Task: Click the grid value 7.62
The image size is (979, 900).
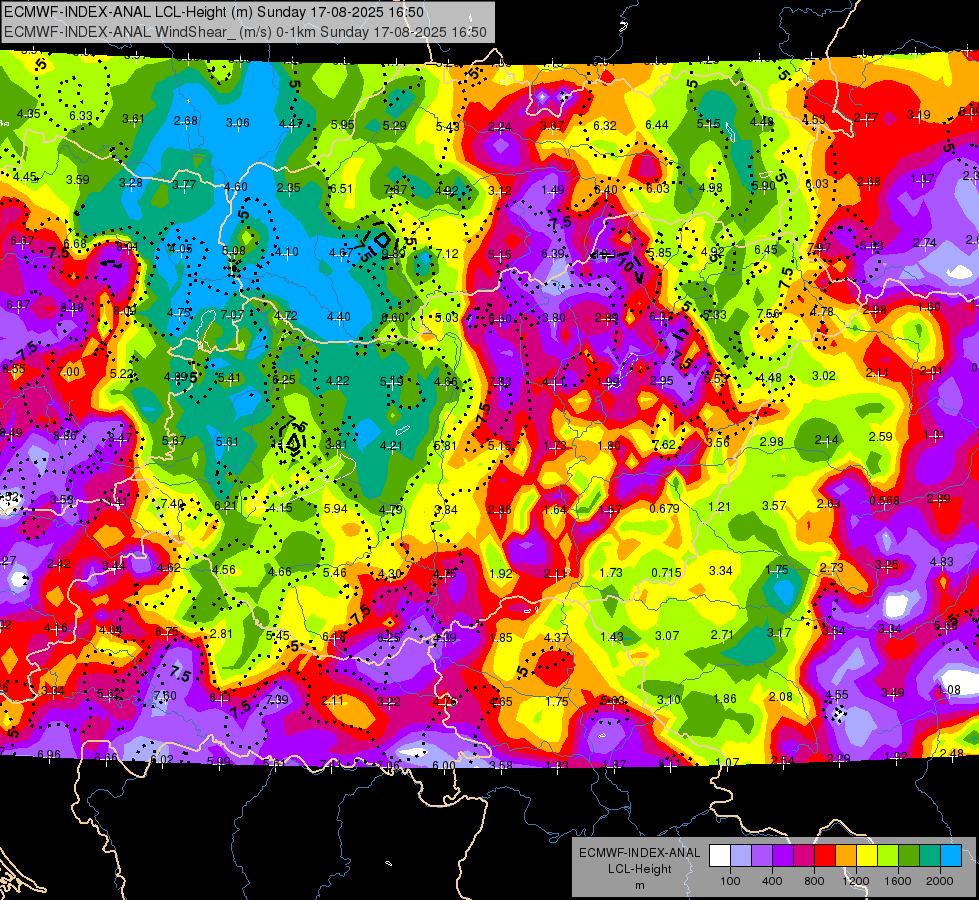Action: (x=664, y=445)
